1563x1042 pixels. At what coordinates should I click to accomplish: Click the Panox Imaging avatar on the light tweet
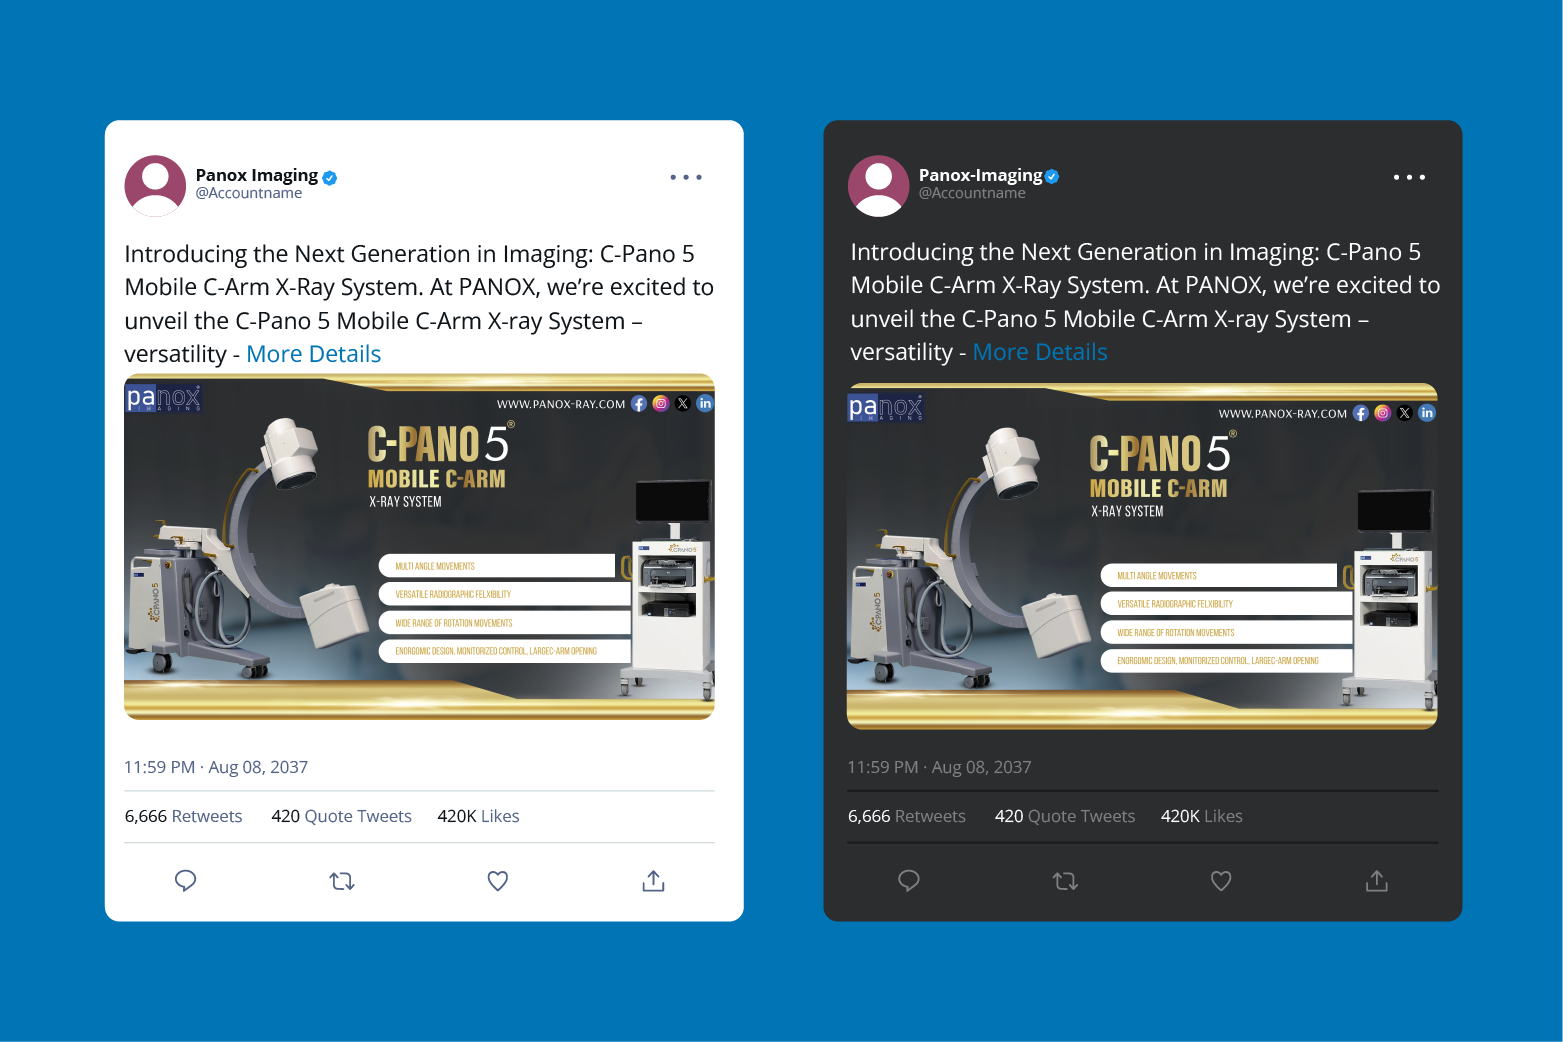155,186
